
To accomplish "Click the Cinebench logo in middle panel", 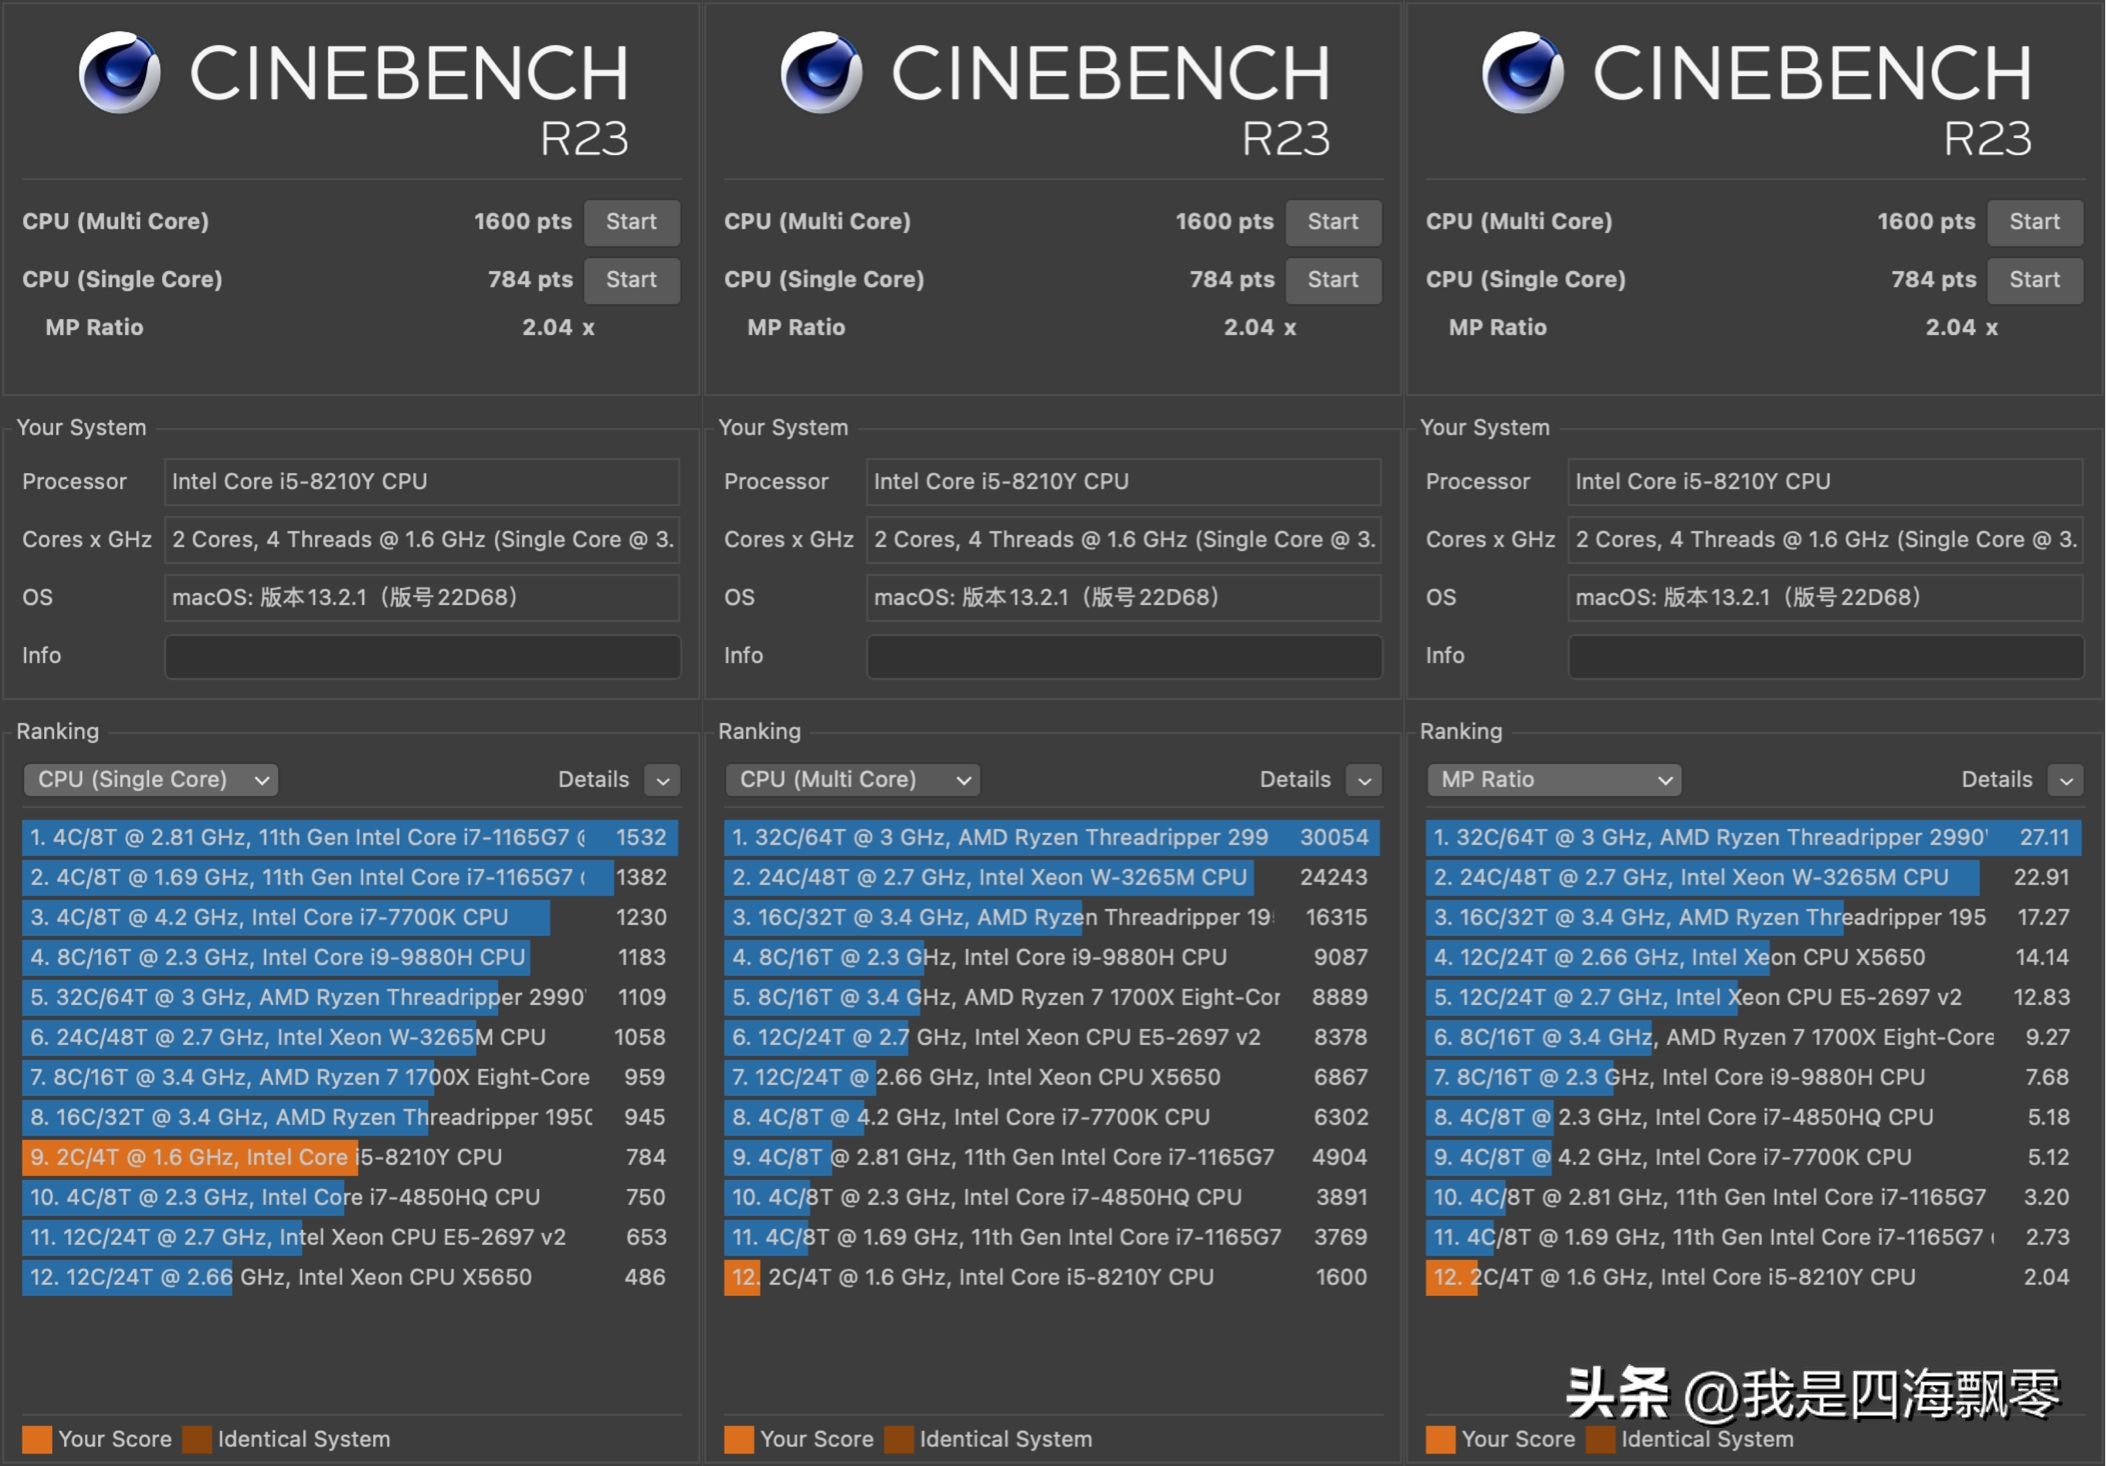I will click(x=821, y=72).
